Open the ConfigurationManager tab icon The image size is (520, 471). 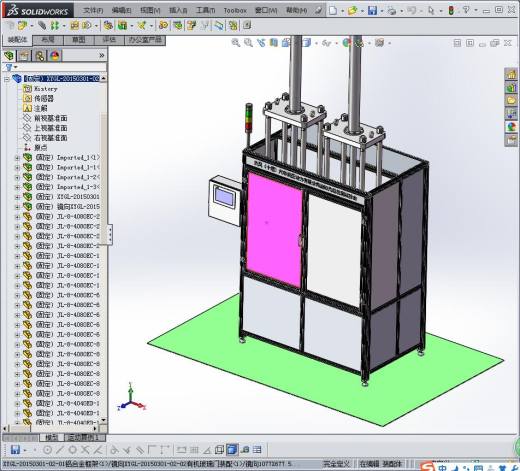[40, 55]
